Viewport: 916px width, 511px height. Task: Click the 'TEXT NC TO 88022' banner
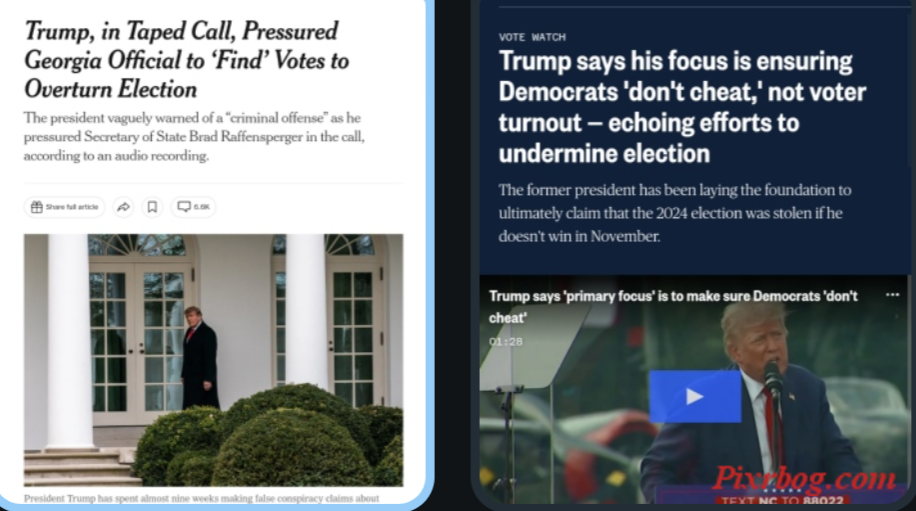click(782, 500)
